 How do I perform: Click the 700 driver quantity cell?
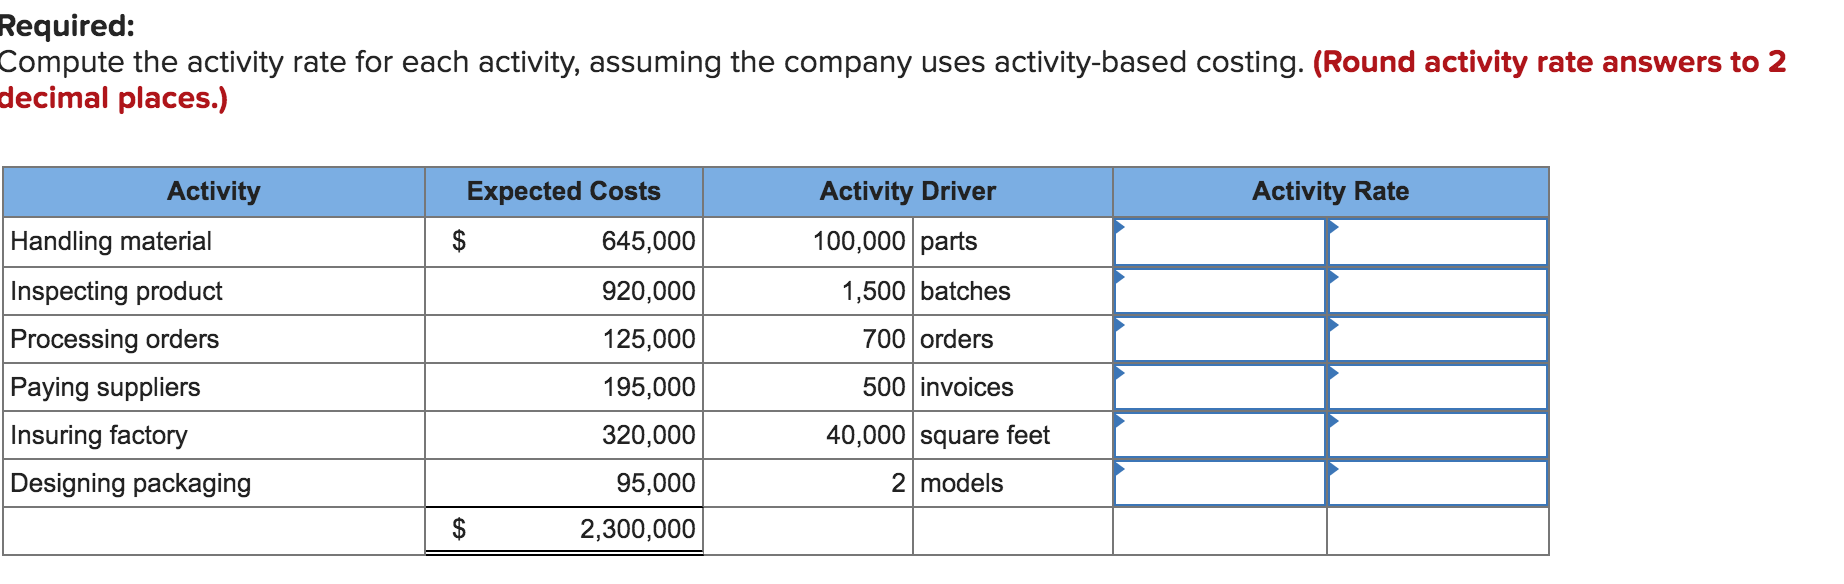[x=808, y=339]
